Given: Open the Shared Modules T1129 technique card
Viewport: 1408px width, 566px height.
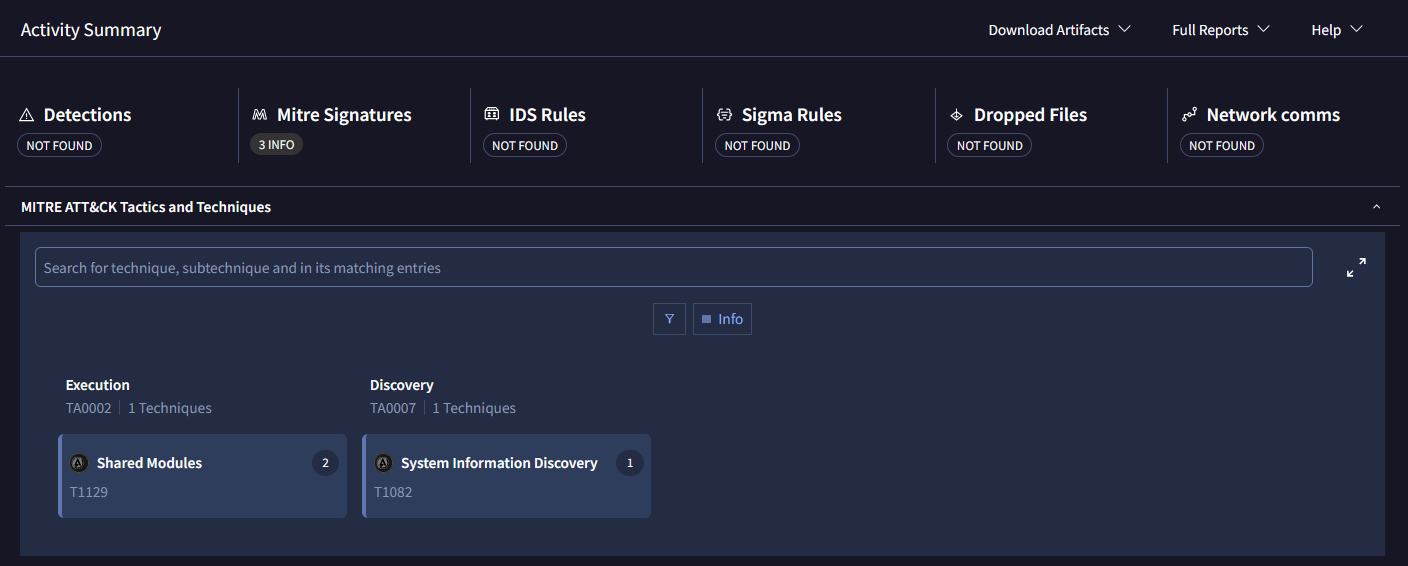Looking at the screenshot, I should click(203, 477).
